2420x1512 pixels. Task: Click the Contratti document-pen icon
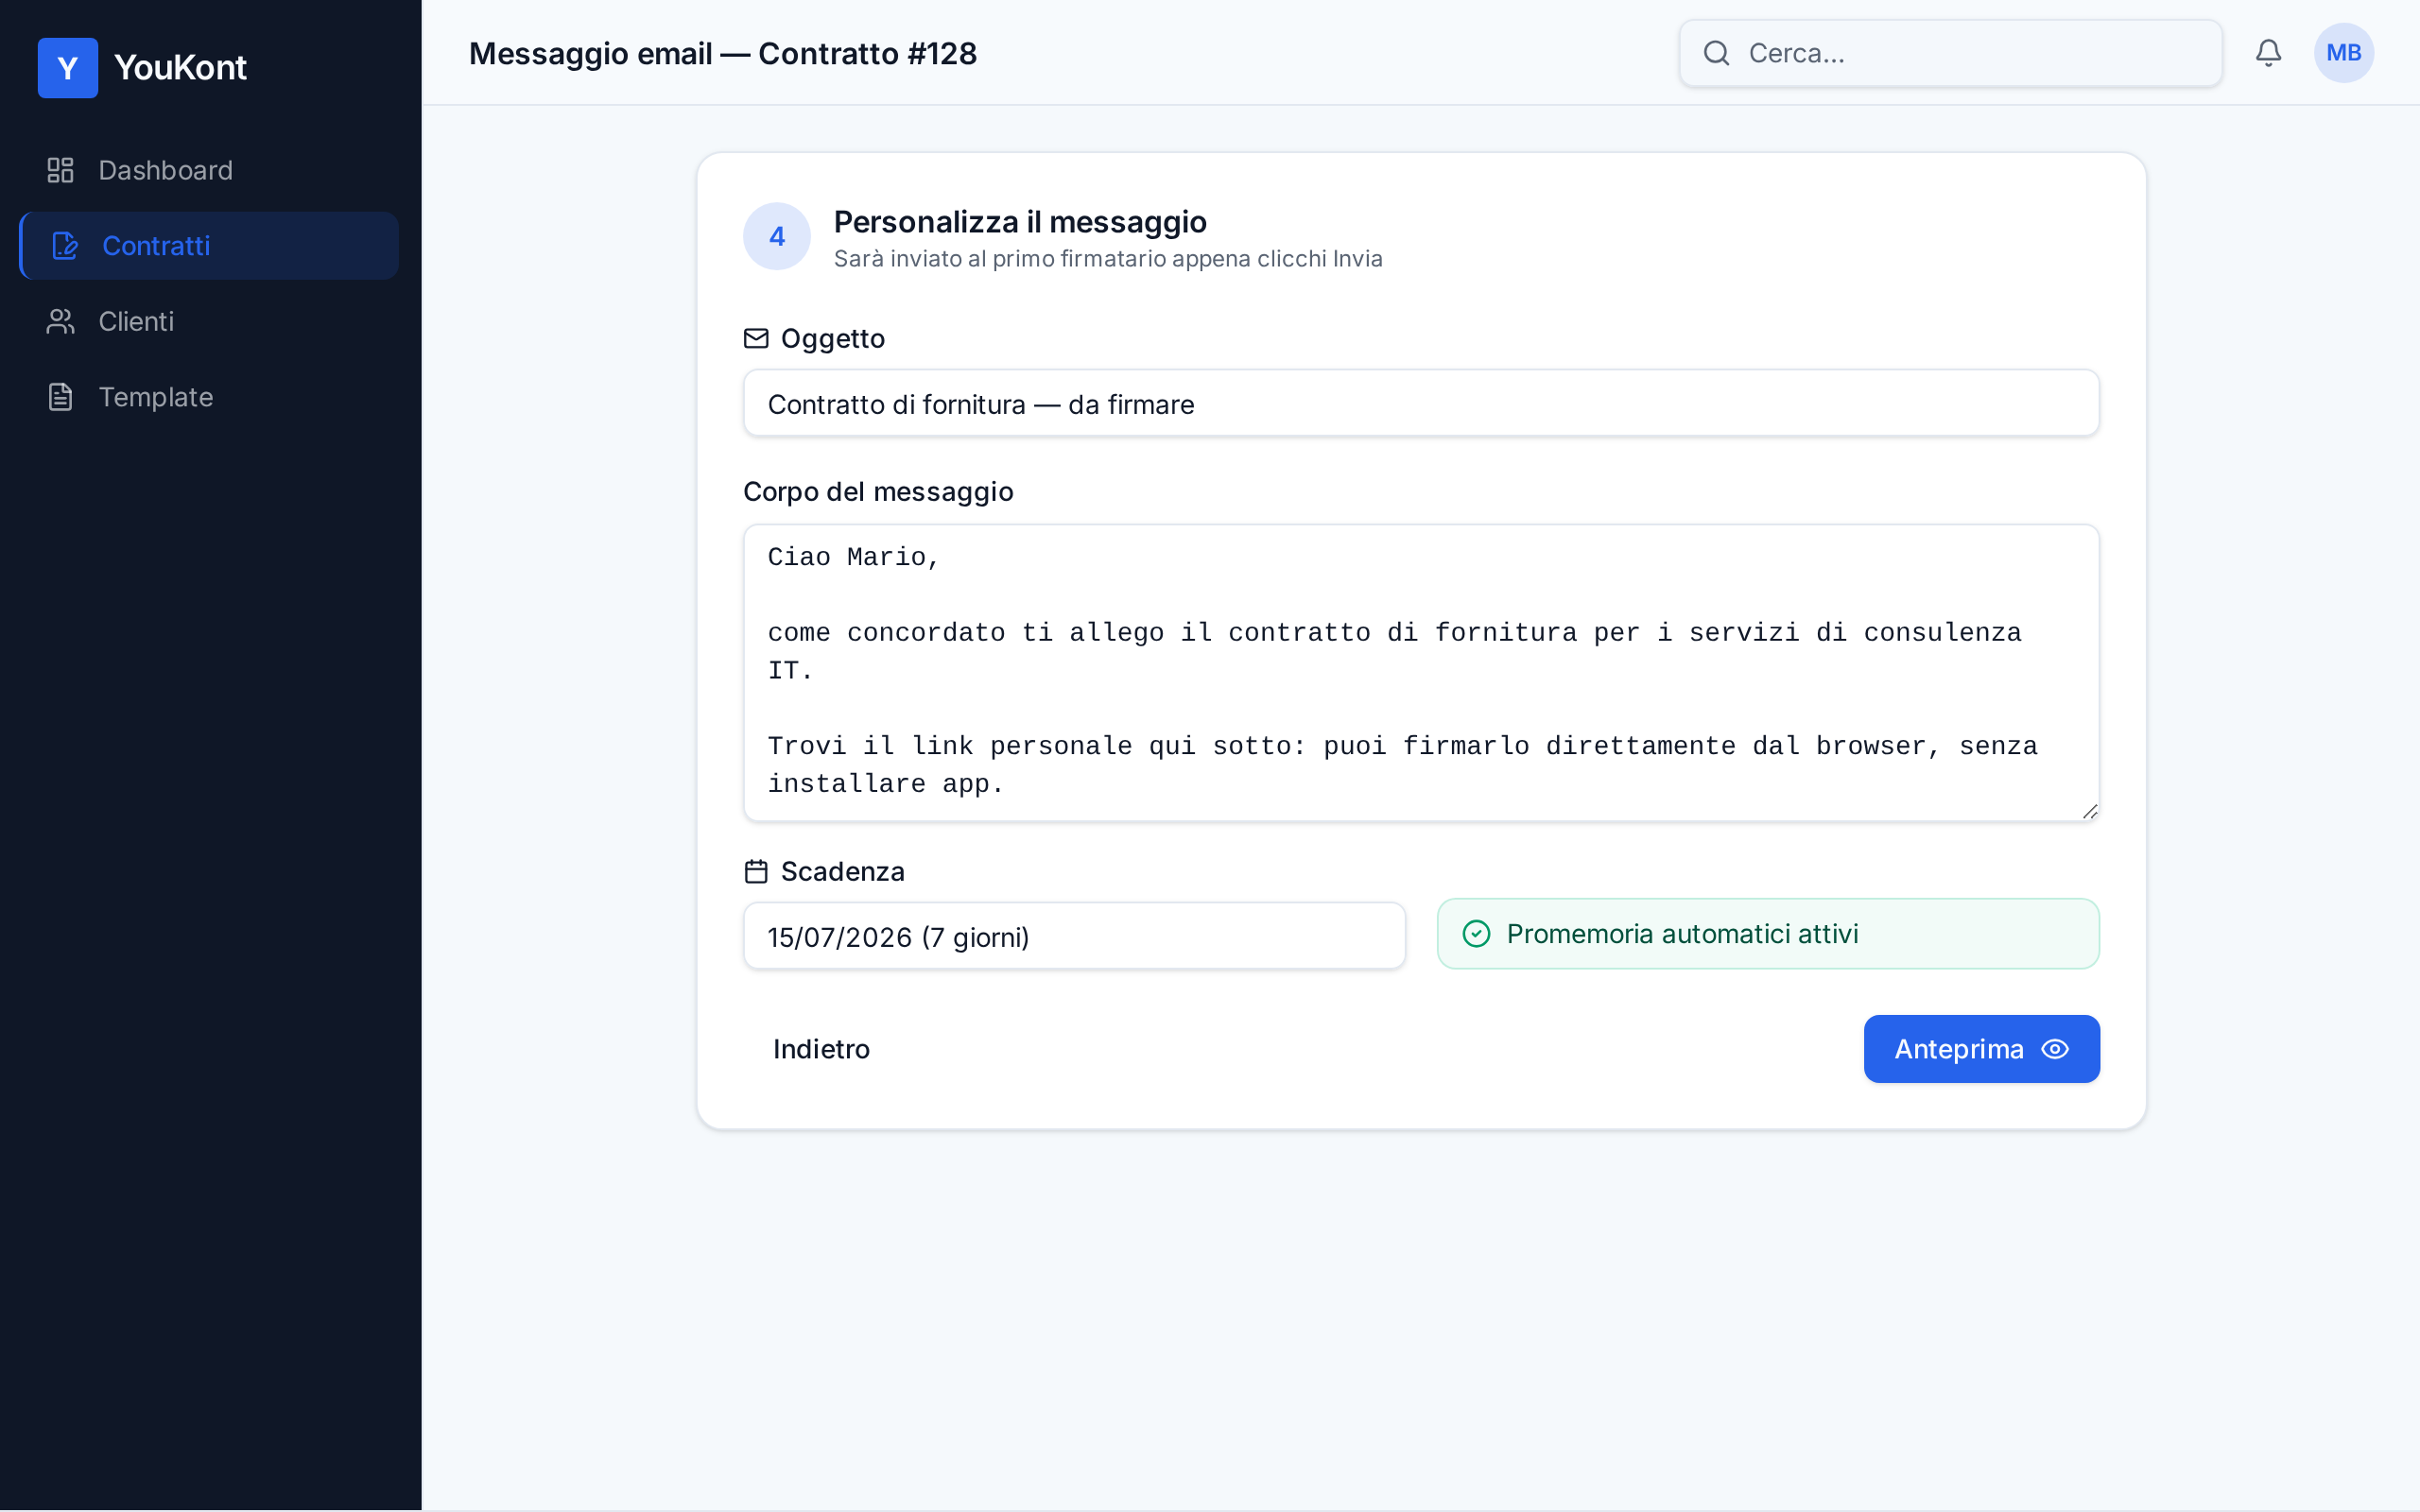[x=65, y=246]
